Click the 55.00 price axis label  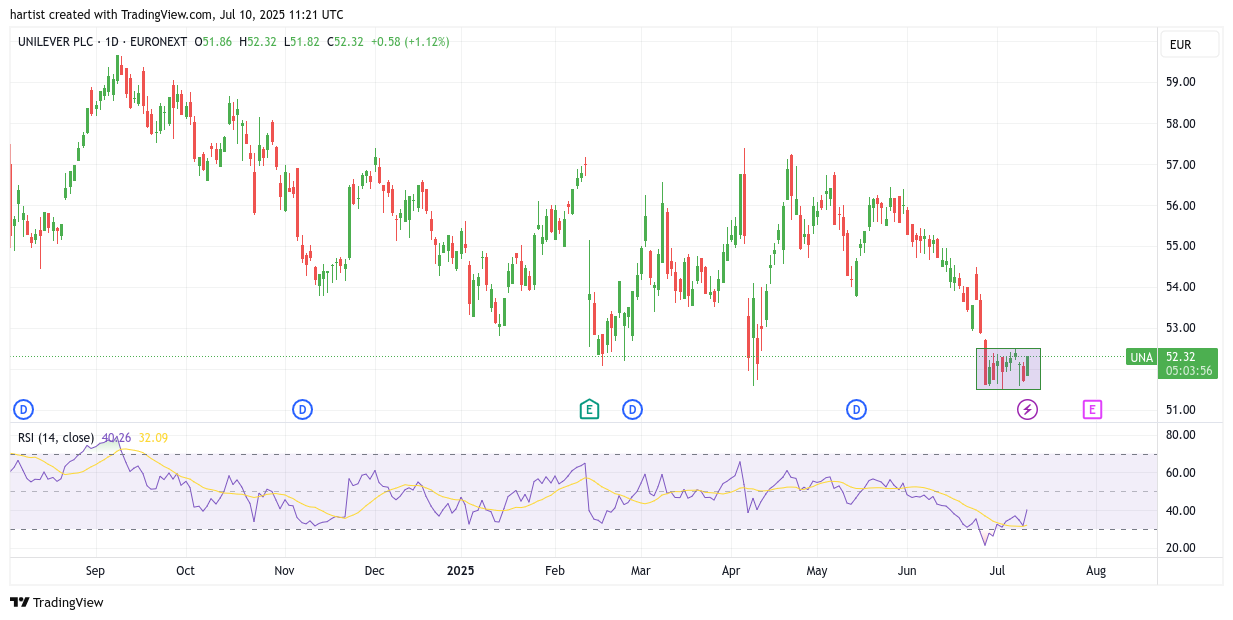pos(1181,246)
